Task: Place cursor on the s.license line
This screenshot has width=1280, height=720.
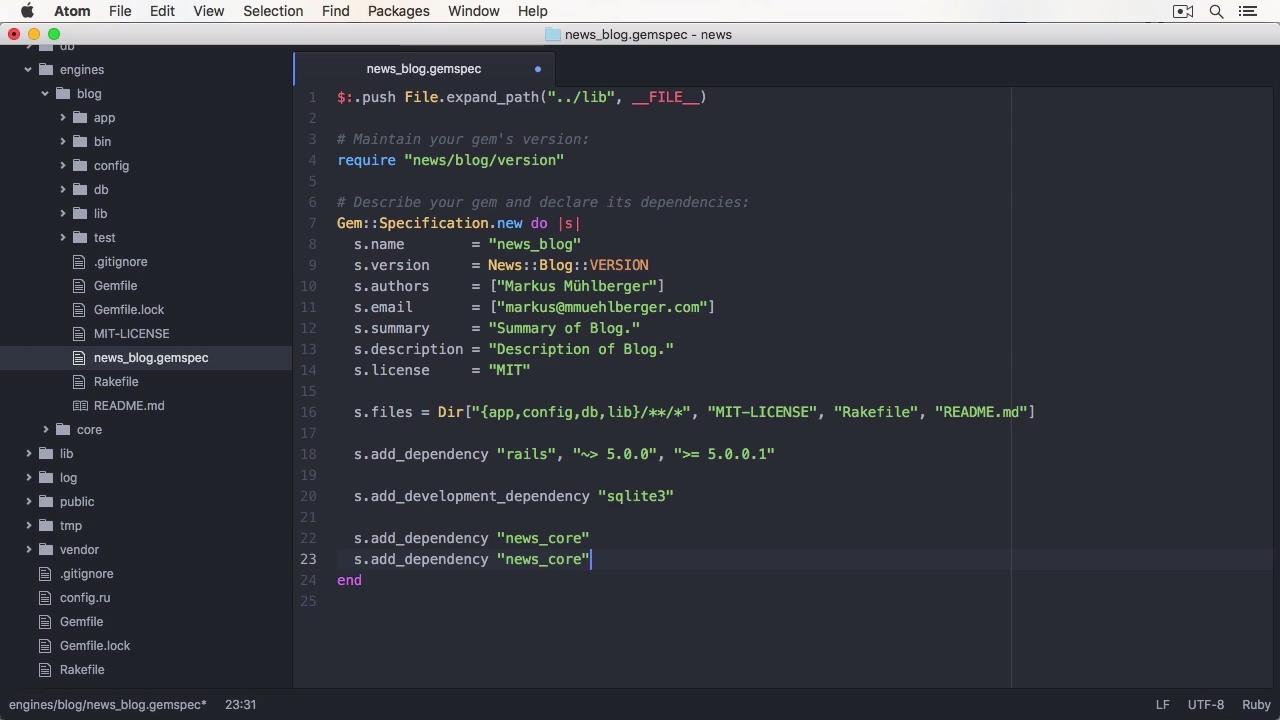Action: (x=441, y=370)
